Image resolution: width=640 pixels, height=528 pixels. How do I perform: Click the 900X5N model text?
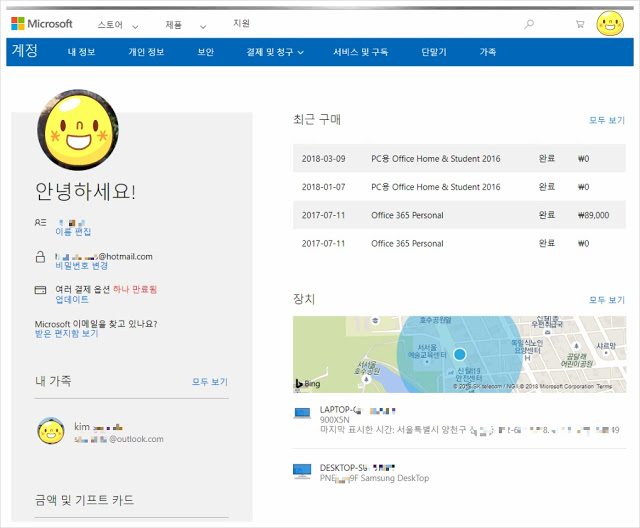[335, 420]
